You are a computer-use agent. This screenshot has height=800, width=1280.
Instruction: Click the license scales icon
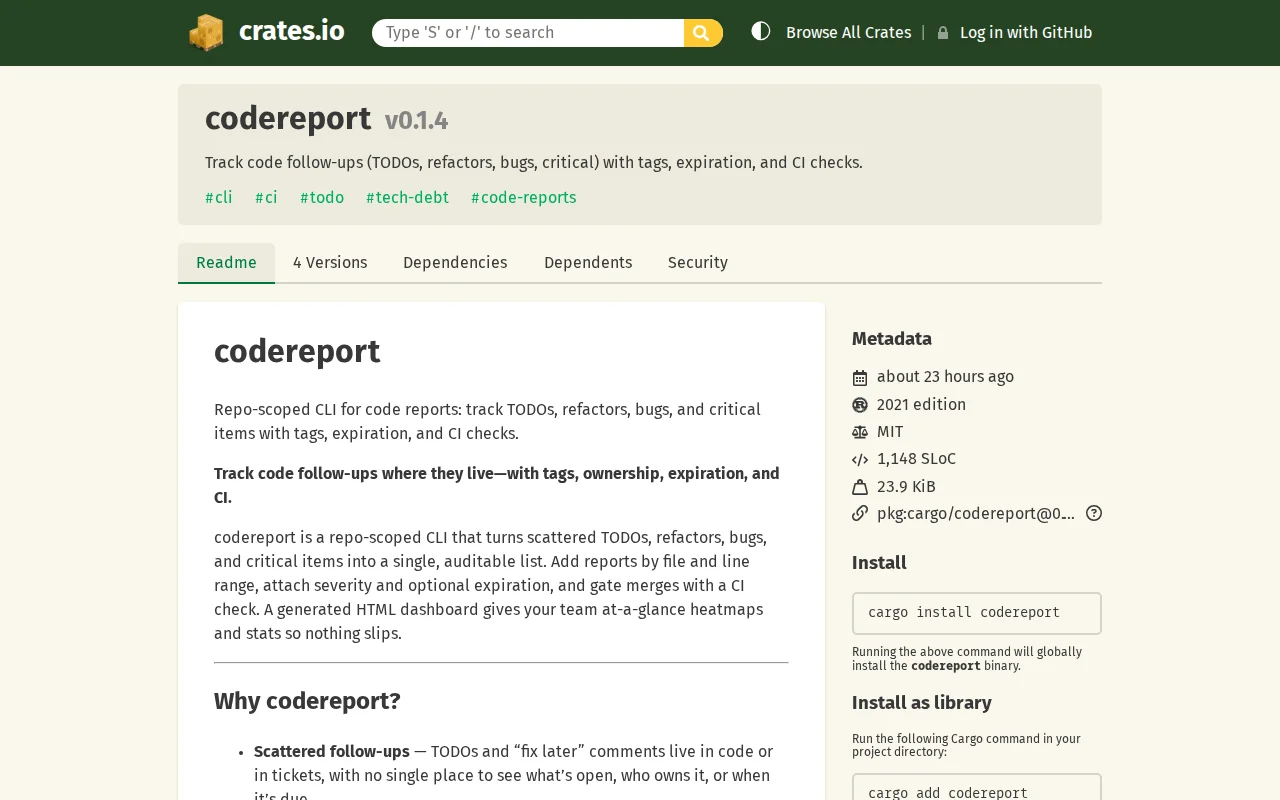[x=860, y=432]
